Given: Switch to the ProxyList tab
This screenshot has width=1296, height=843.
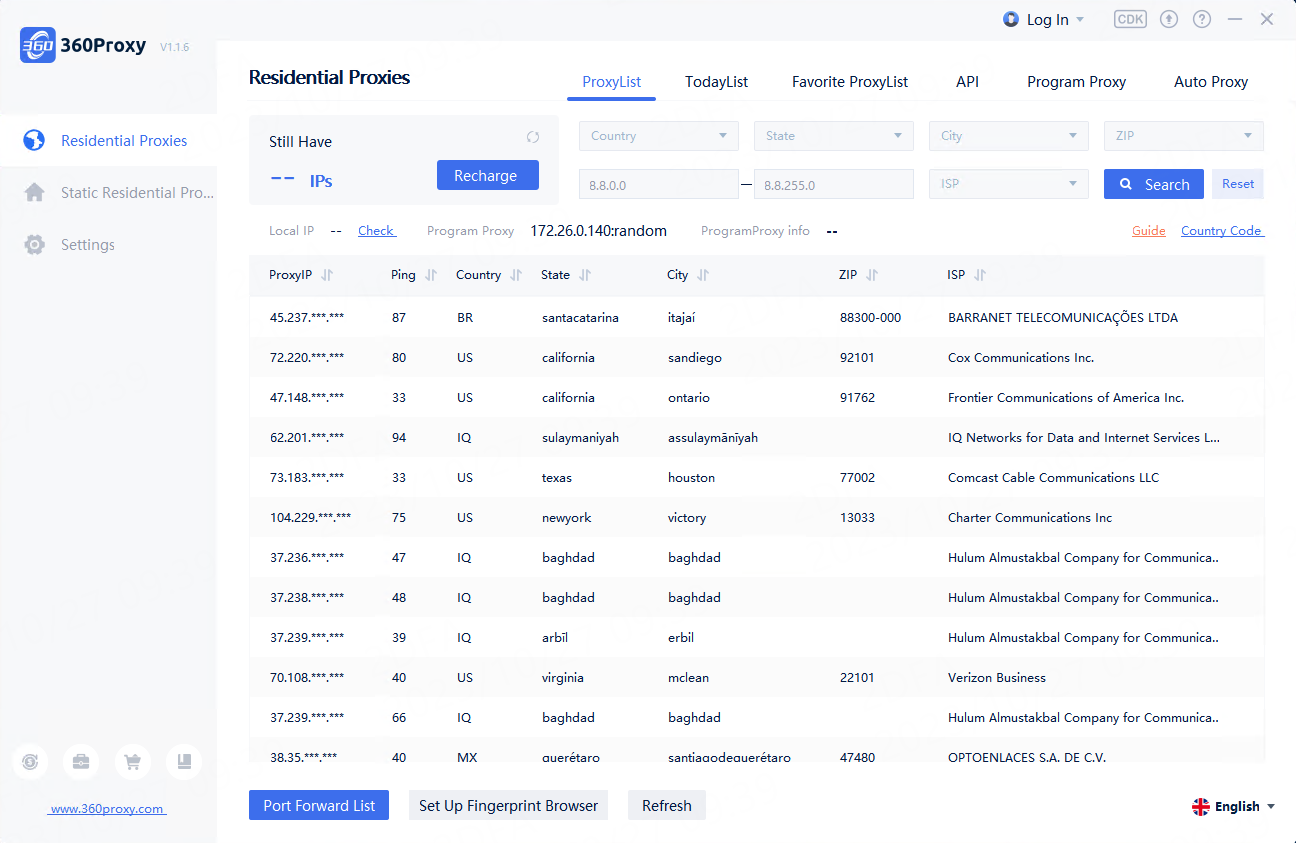Looking at the screenshot, I should coord(612,82).
